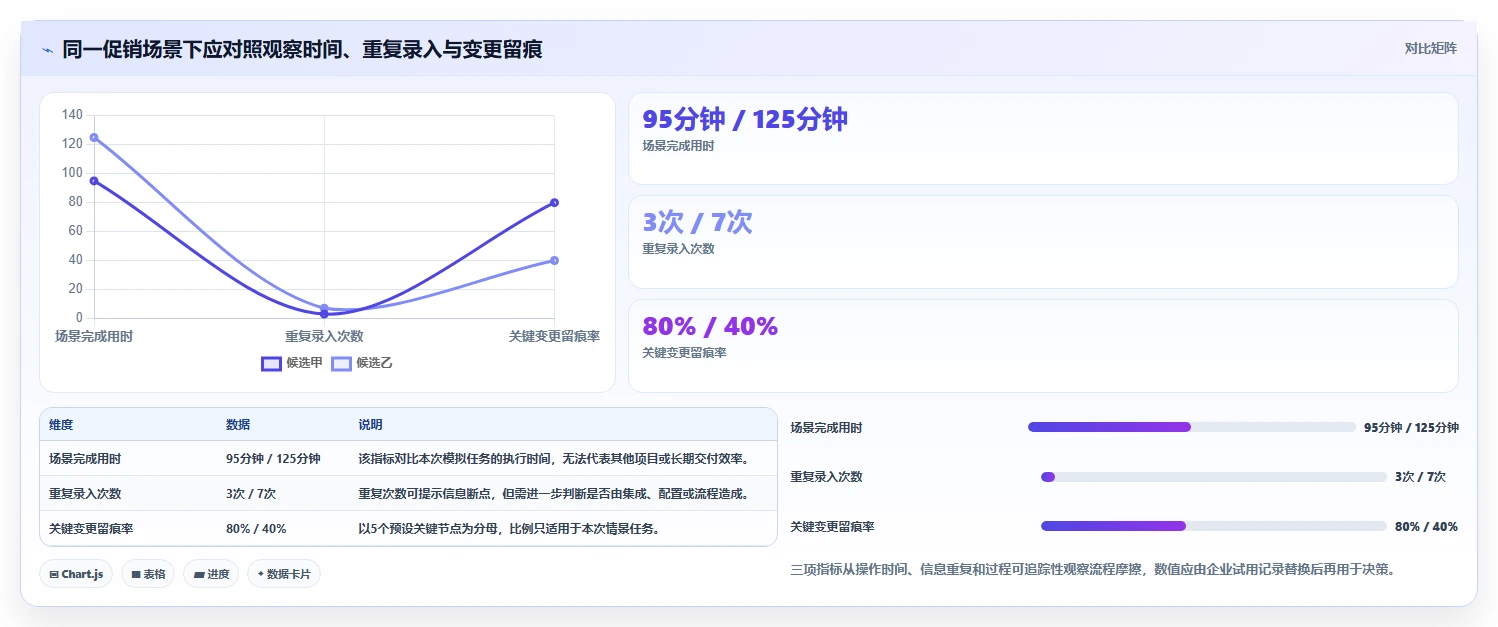Image resolution: width=1498 pixels, height=627 pixels.
Task: Click the description starting 该指标对比本次模拟任务
Action: tap(554, 459)
